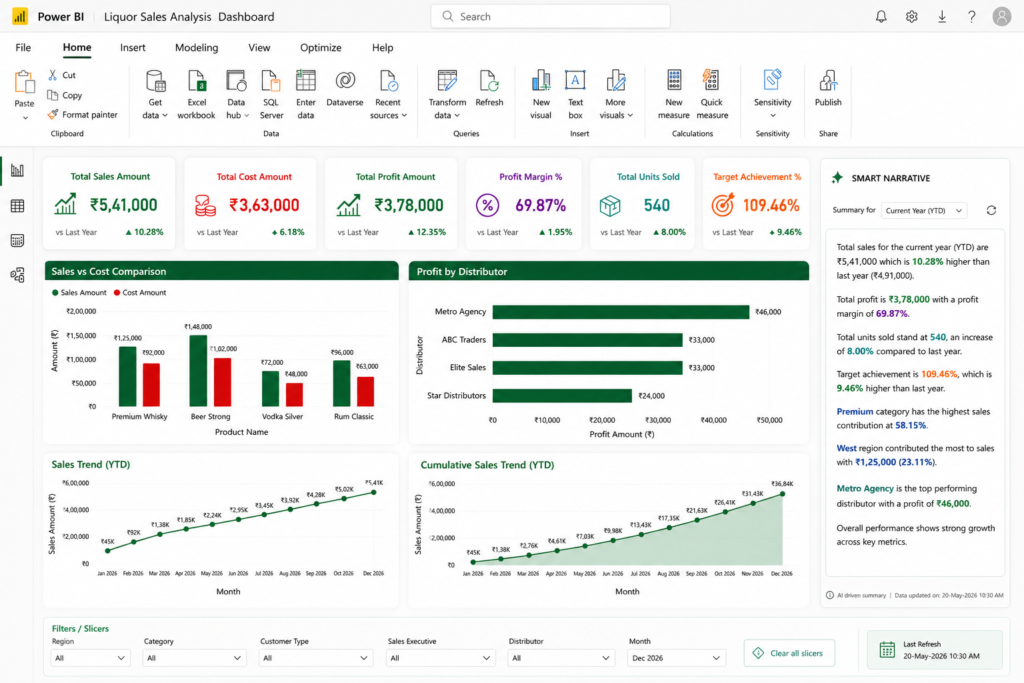Open the Summary for period dropdown
The height and width of the screenshot is (683, 1024).
tap(923, 210)
